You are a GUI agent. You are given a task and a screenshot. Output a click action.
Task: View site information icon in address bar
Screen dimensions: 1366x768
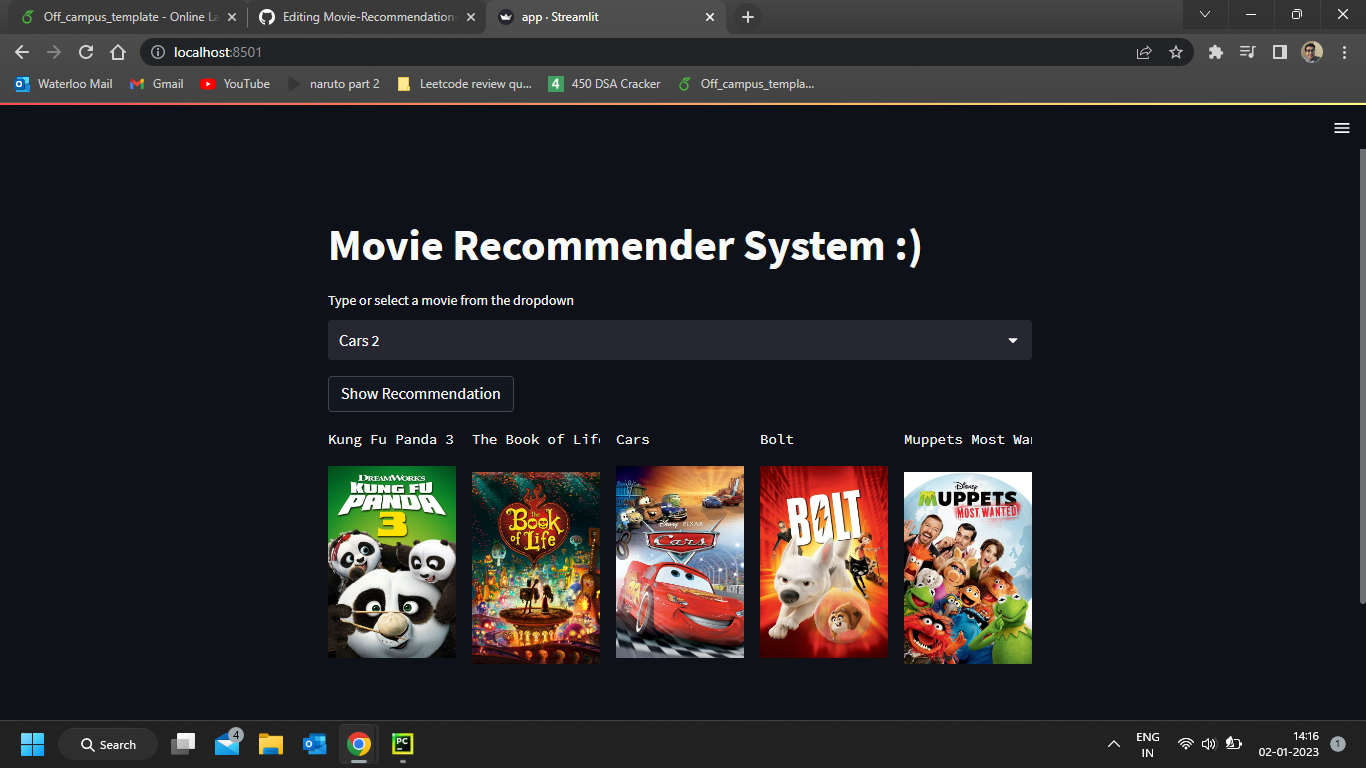pyautogui.click(x=158, y=52)
